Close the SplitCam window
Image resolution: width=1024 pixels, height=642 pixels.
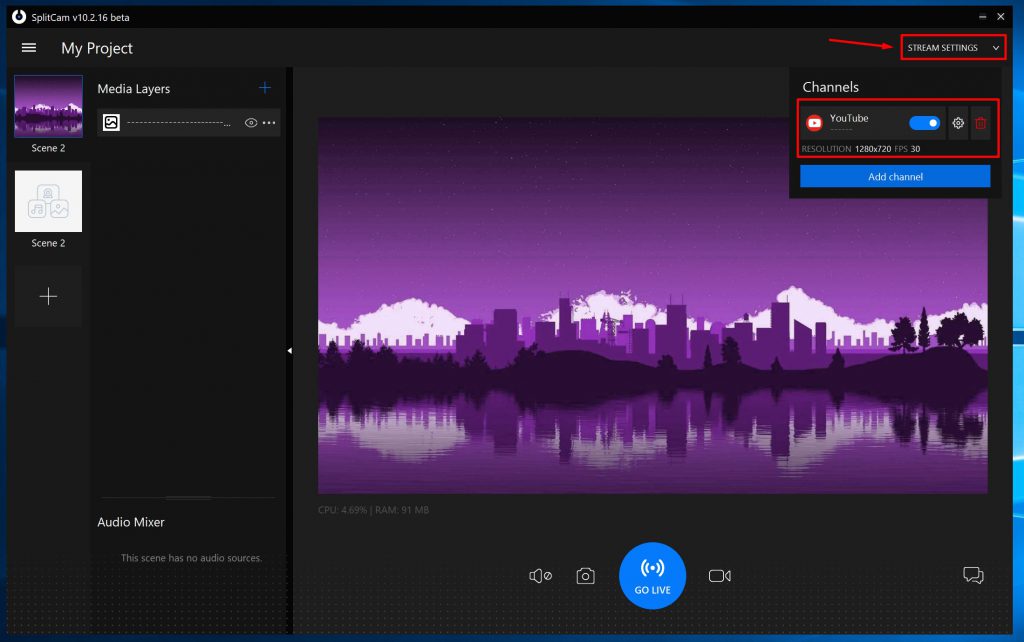1000,17
